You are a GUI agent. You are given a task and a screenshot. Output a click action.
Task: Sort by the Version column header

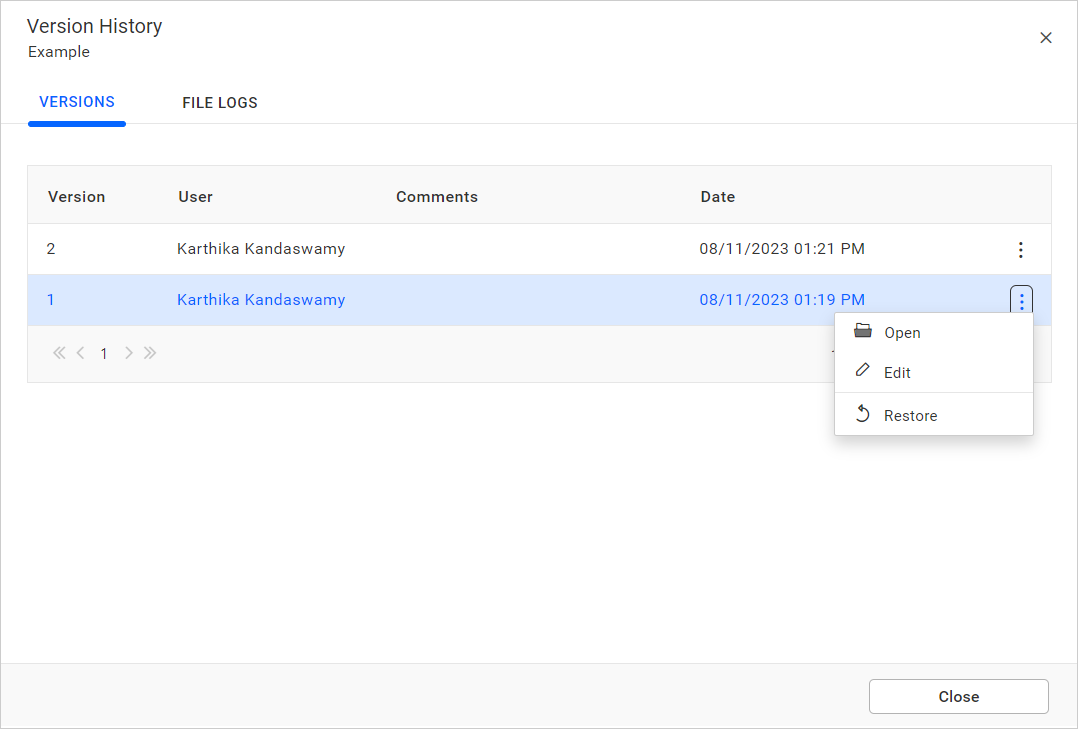(77, 197)
